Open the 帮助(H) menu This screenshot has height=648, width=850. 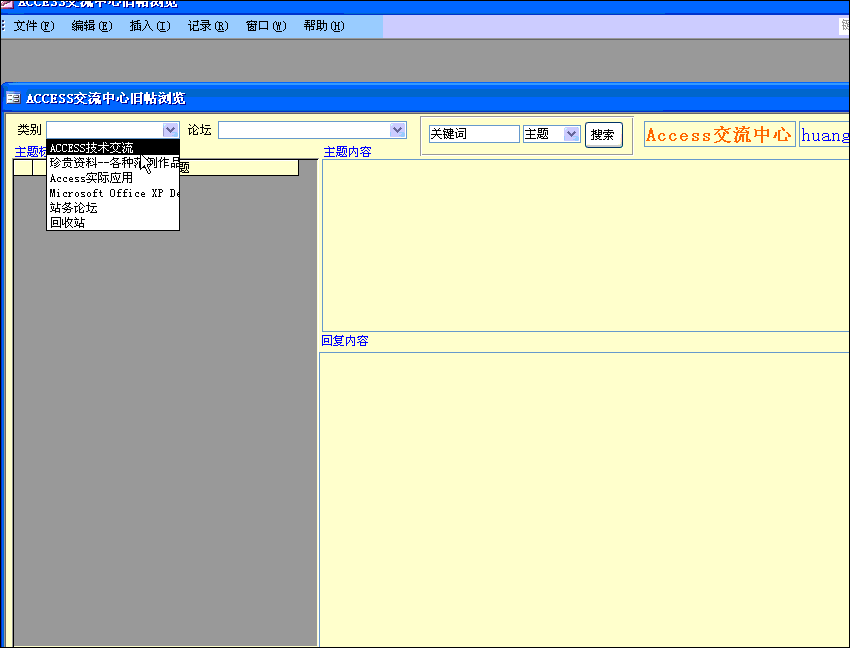(x=324, y=26)
